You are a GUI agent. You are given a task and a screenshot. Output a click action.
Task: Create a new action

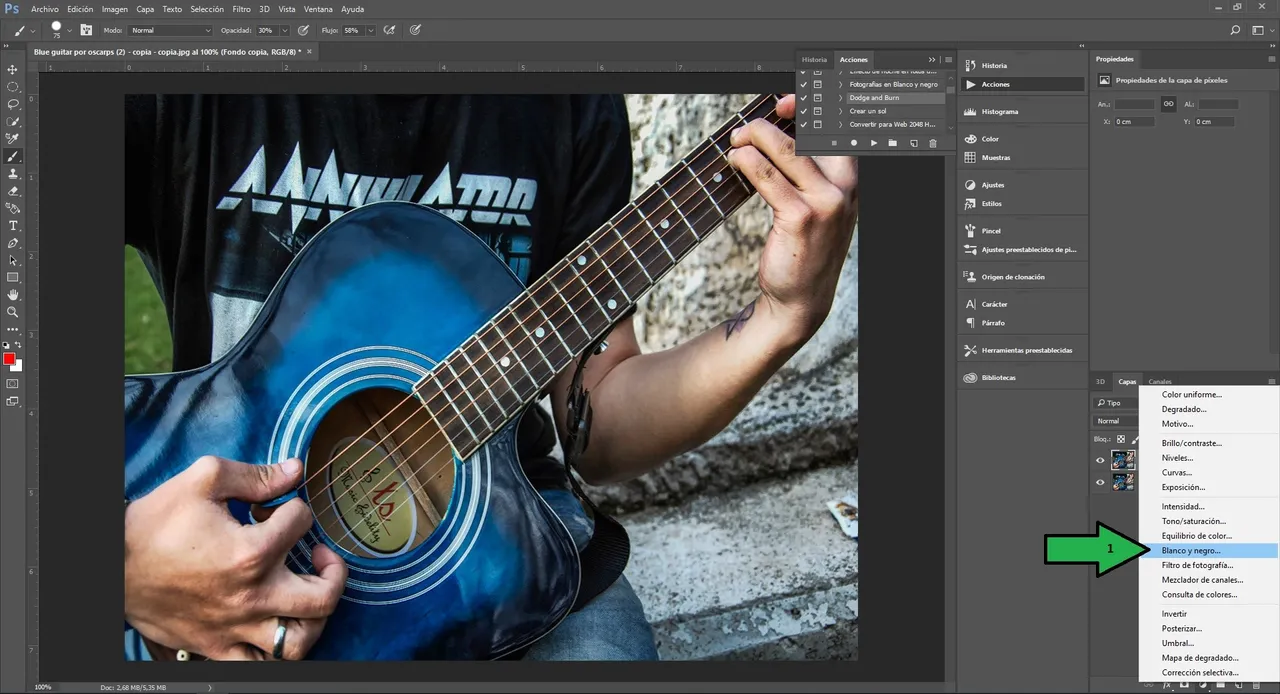[x=913, y=143]
